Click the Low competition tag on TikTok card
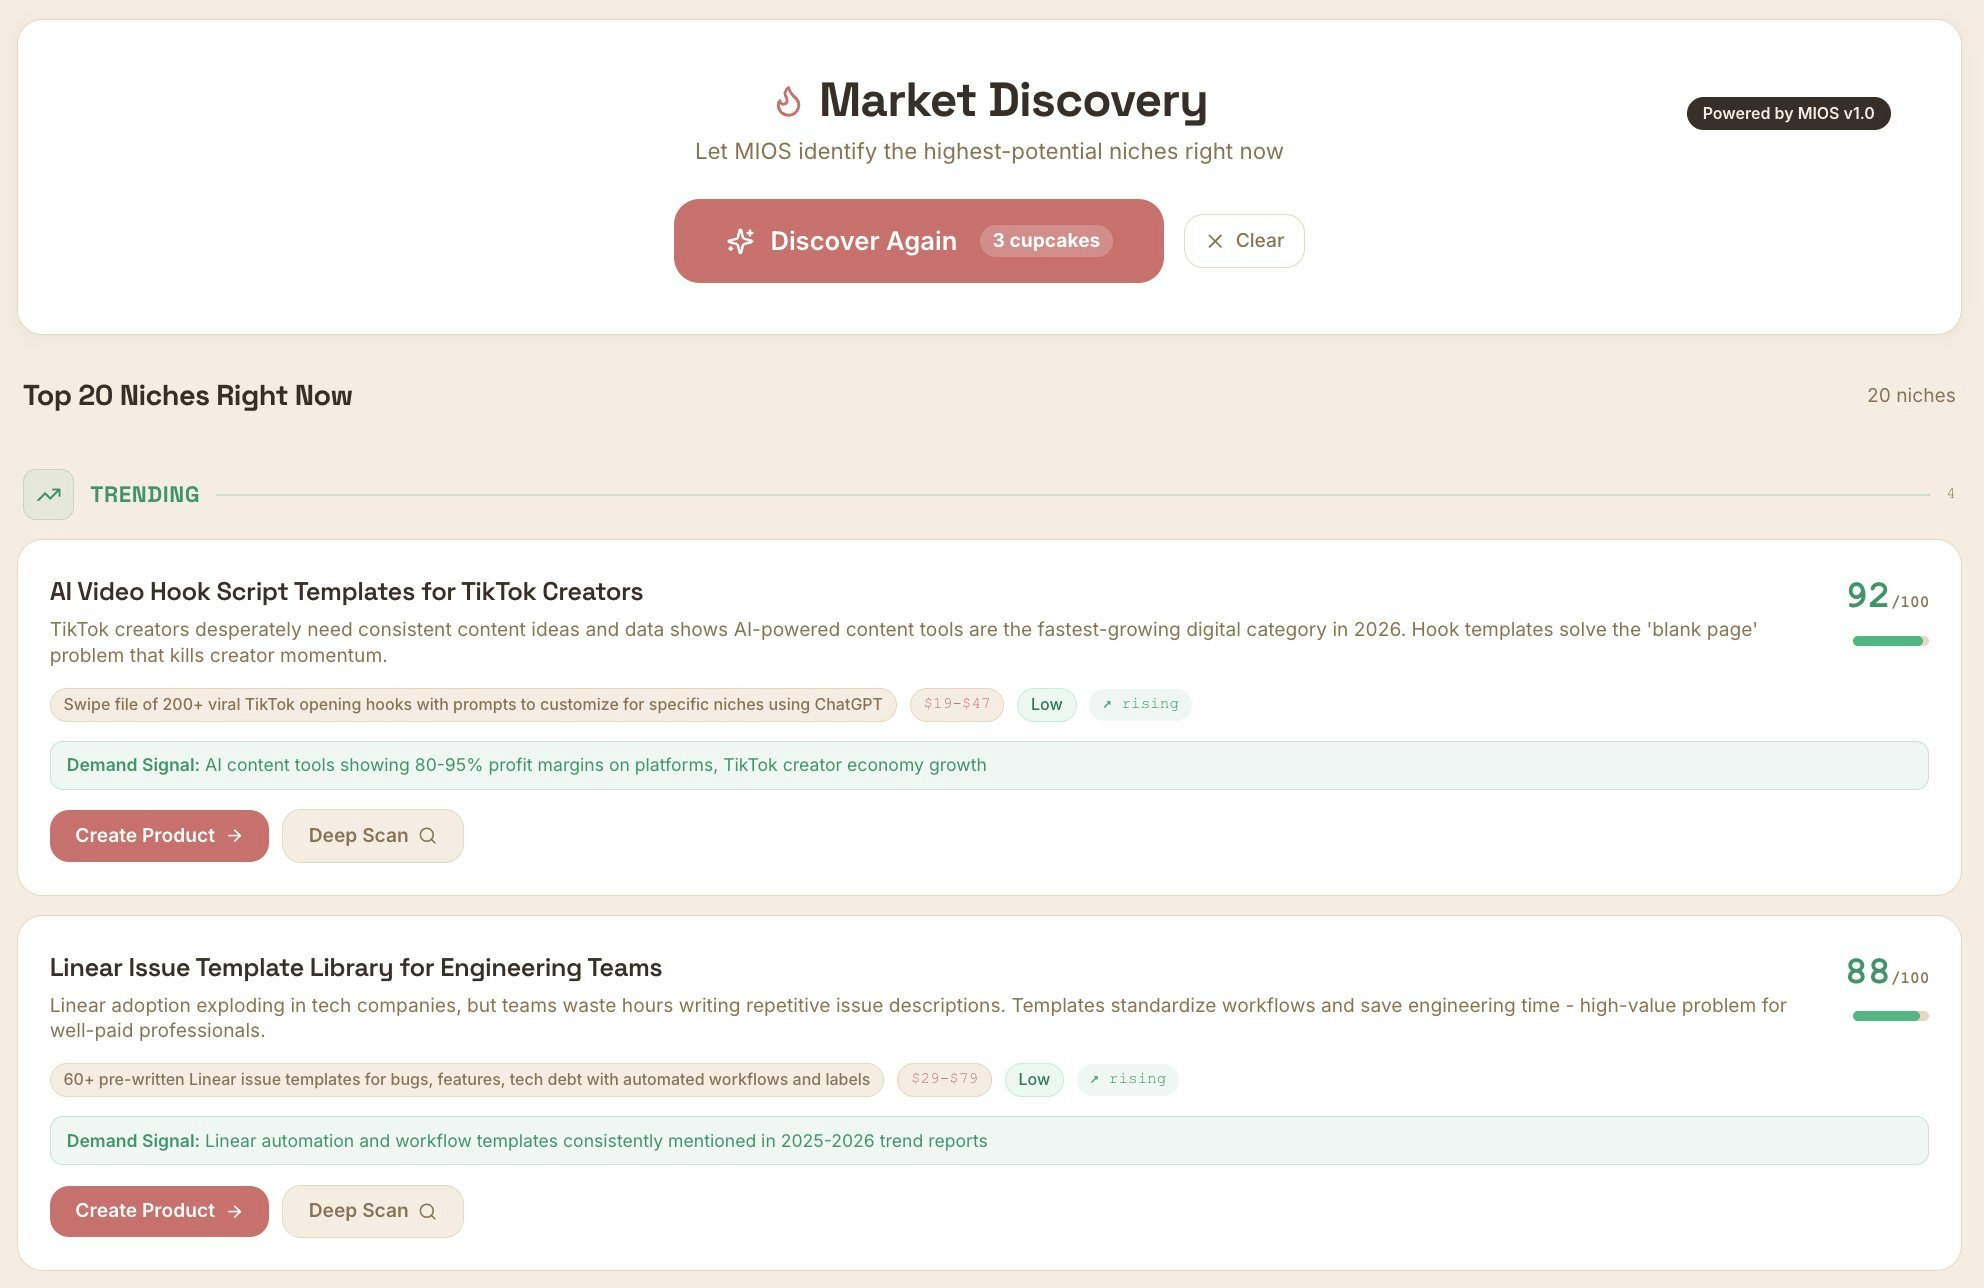The height and width of the screenshot is (1288, 1984). coord(1046,704)
